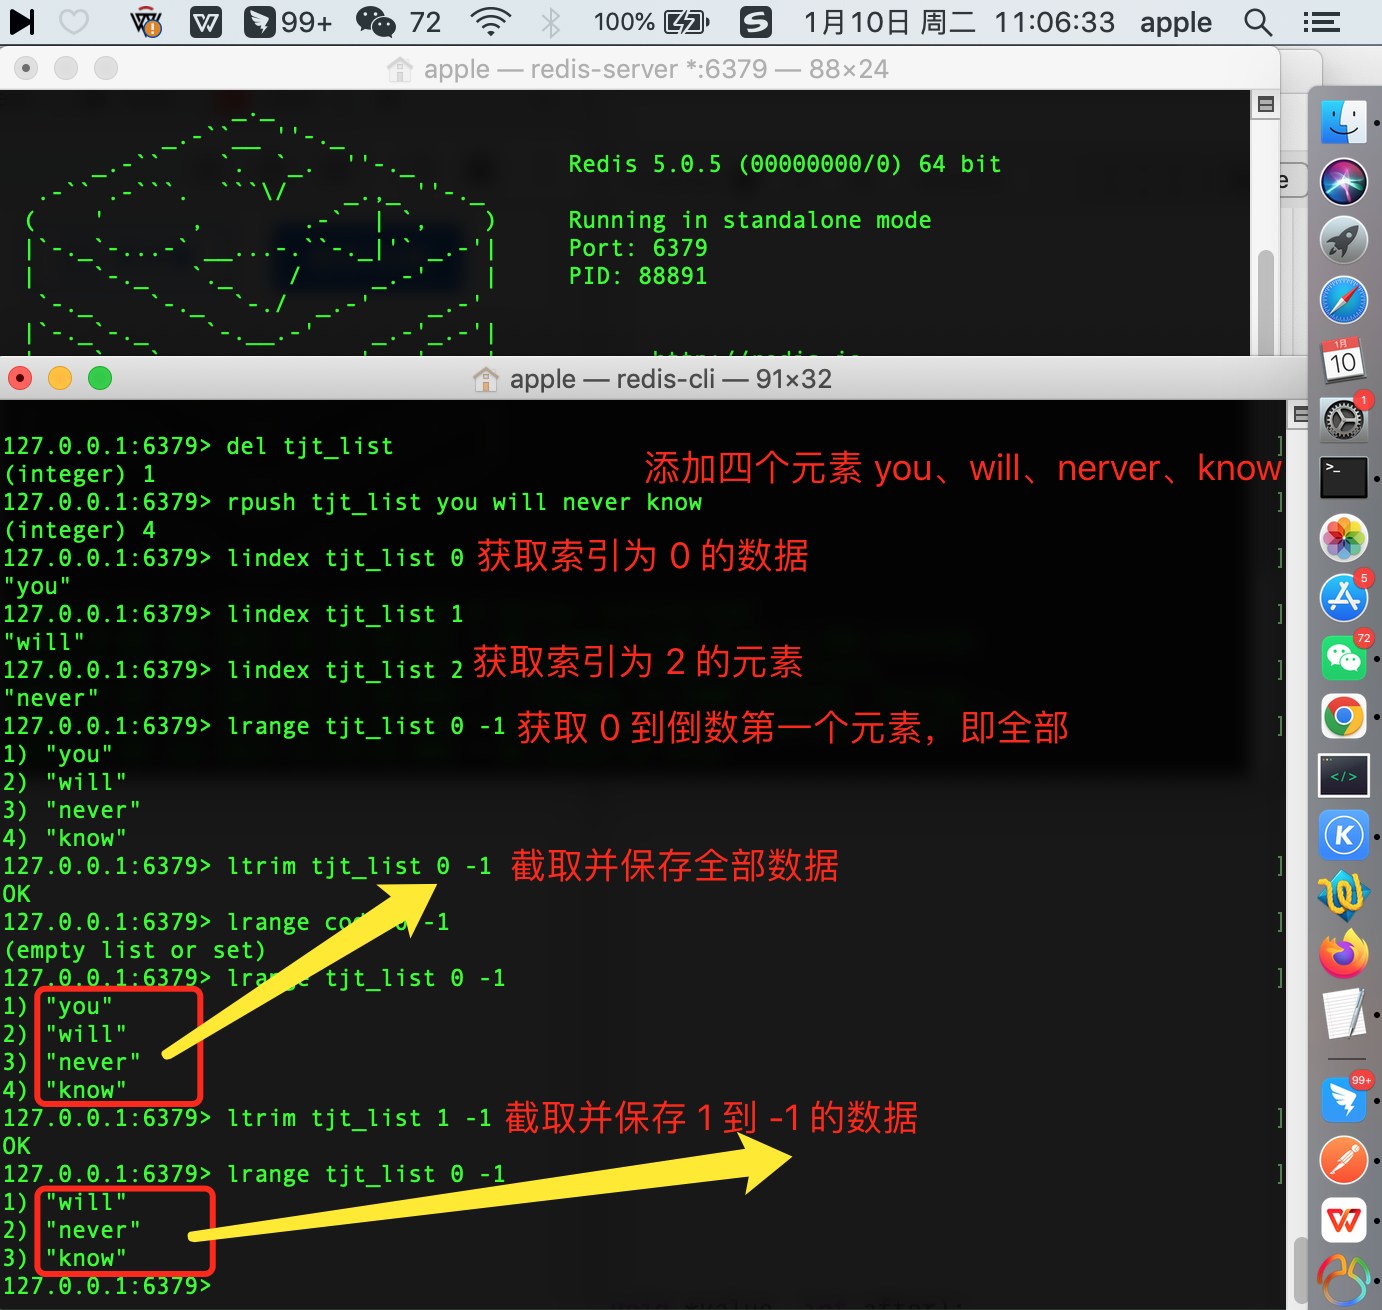Open the Bluetooth status menu
Viewport: 1382px width, 1310px height.
tap(551, 21)
